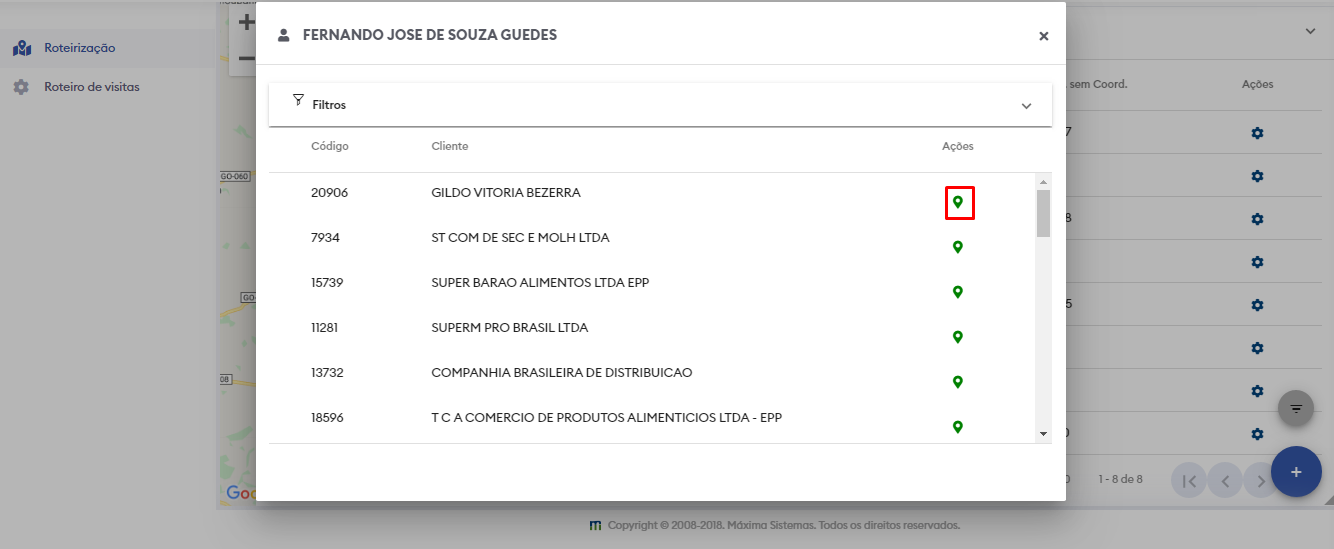Screen dimensions: 1334x549
Task: Collapse background panel using top-right chevron
Action: click(1310, 32)
